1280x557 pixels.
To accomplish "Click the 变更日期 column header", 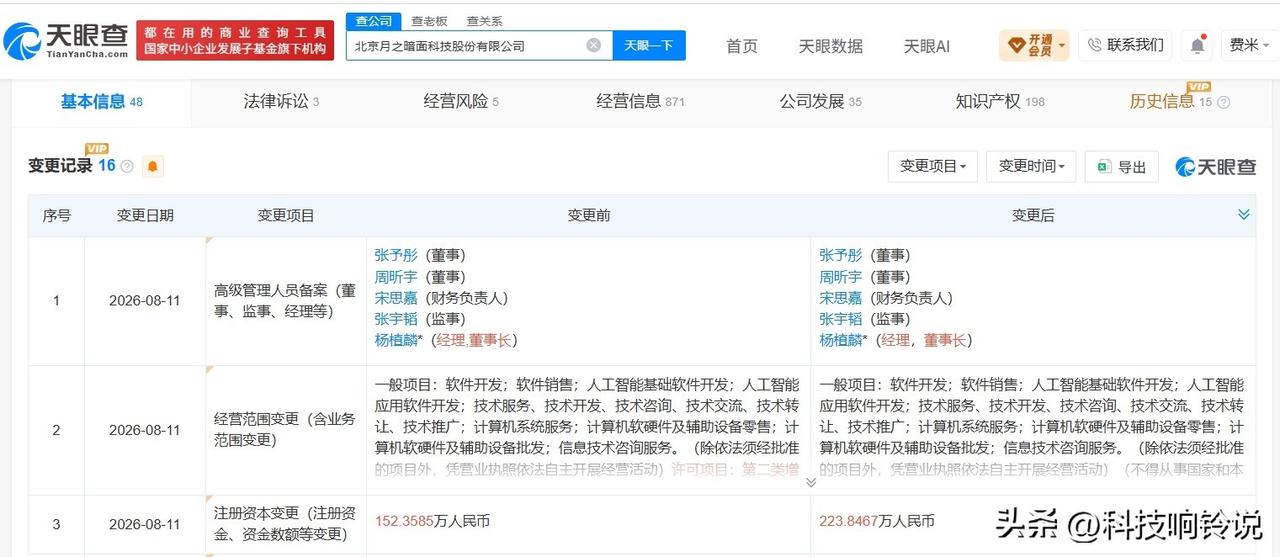I will pos(145,215).
